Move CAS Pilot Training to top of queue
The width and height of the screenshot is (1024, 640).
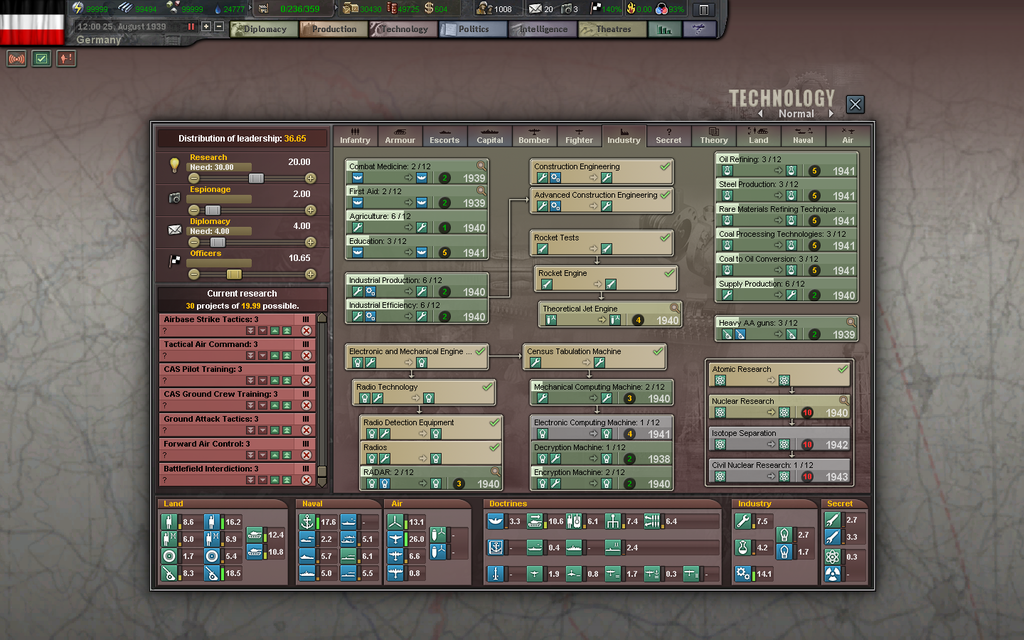pos(287,381)
